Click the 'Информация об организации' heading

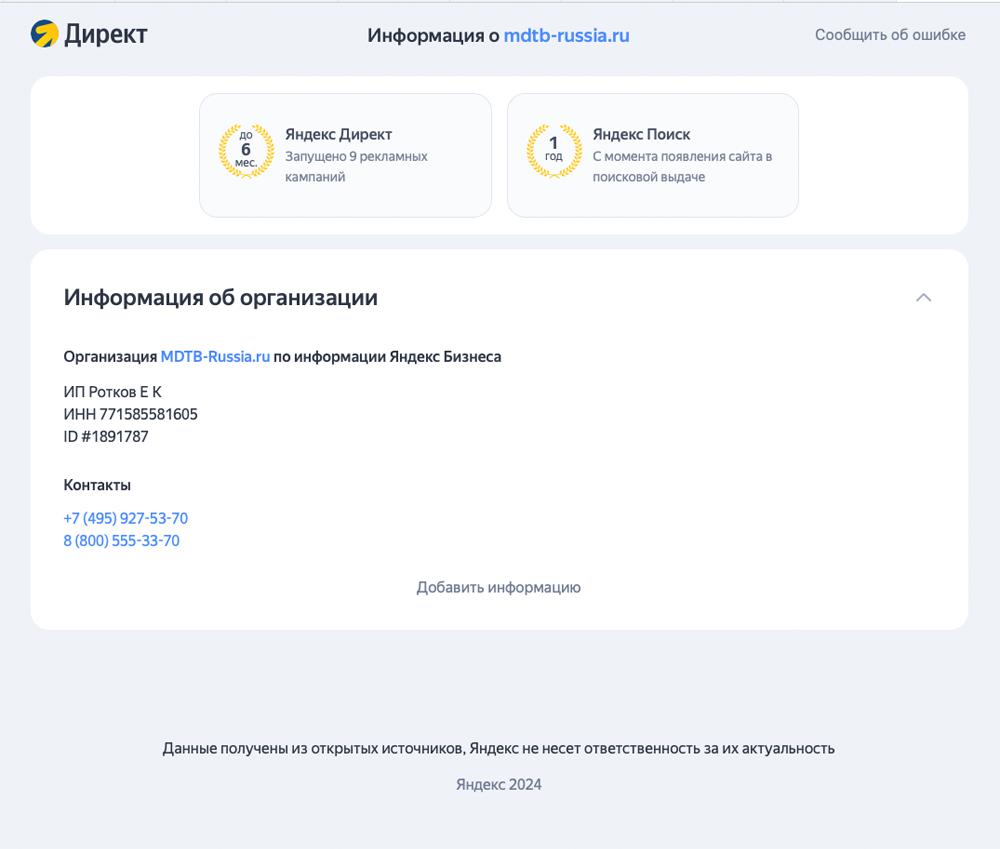220,298
